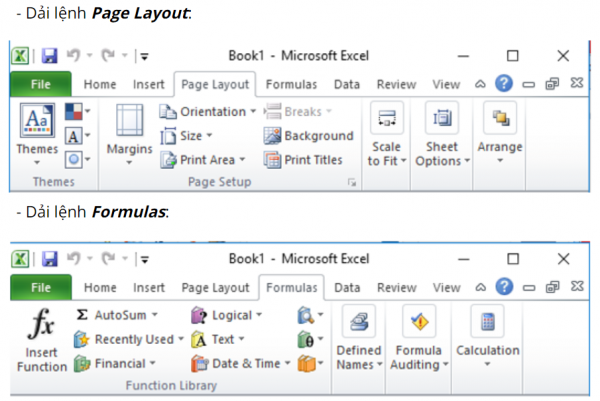The height and width of the screenshot is (401, 600).
Task: Open Customize Quick Access Toolbar in upper window
Action: click(144, 57)
